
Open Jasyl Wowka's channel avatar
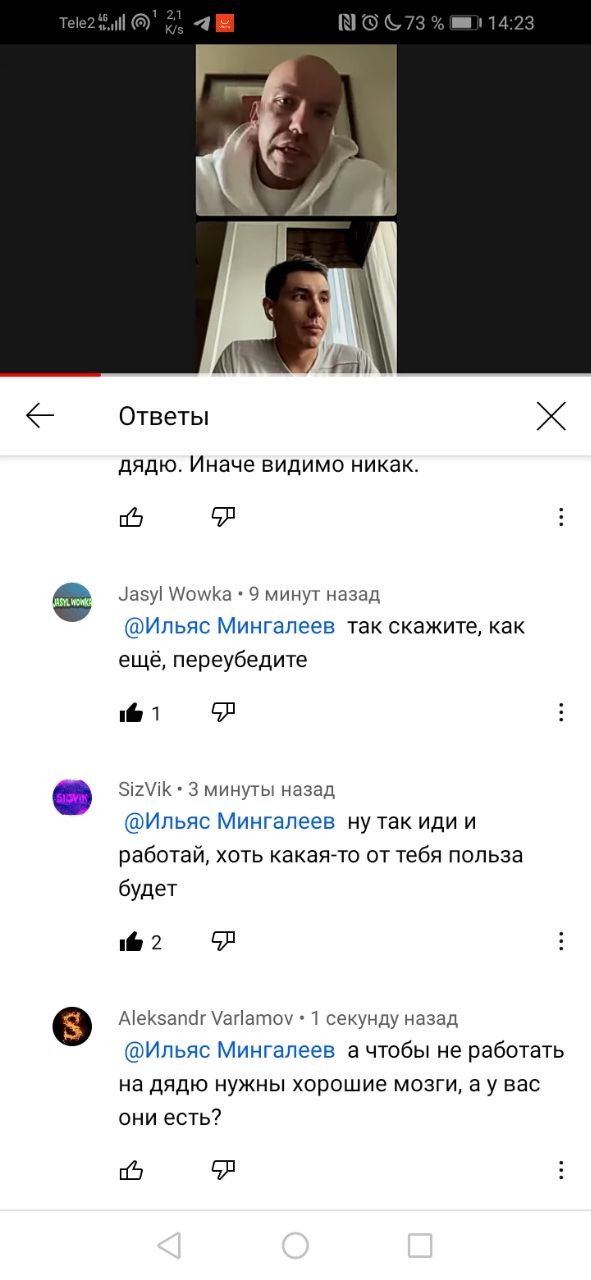72,602
